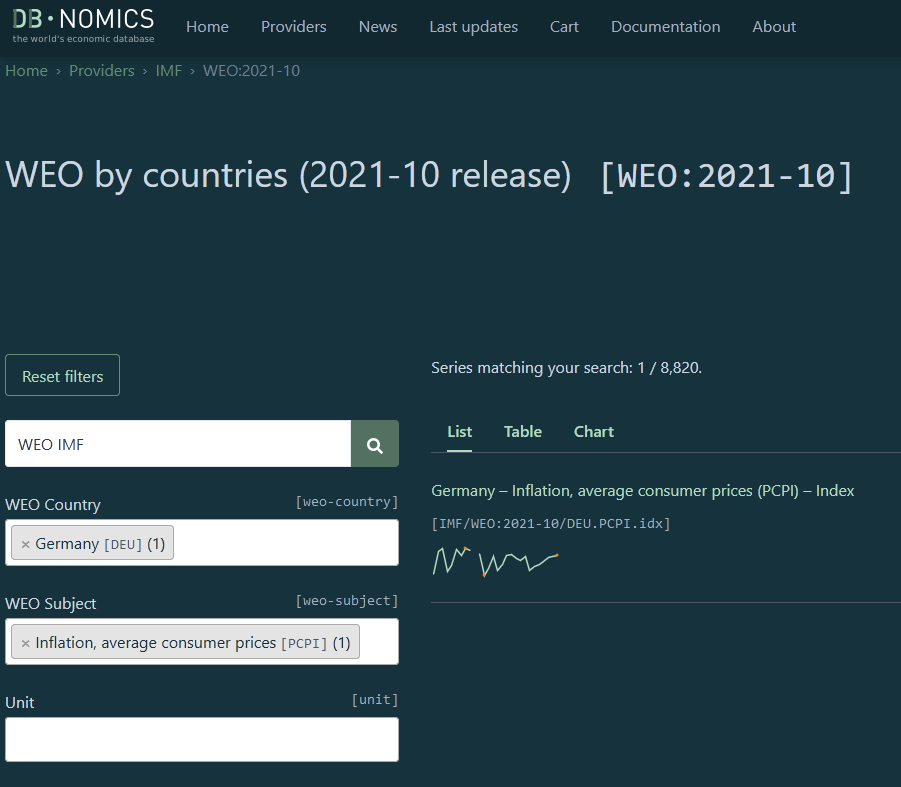This screenshot has width=901, height=787.
Task: Focus the search field containing WEO IMF
Action: pos(178,443)
